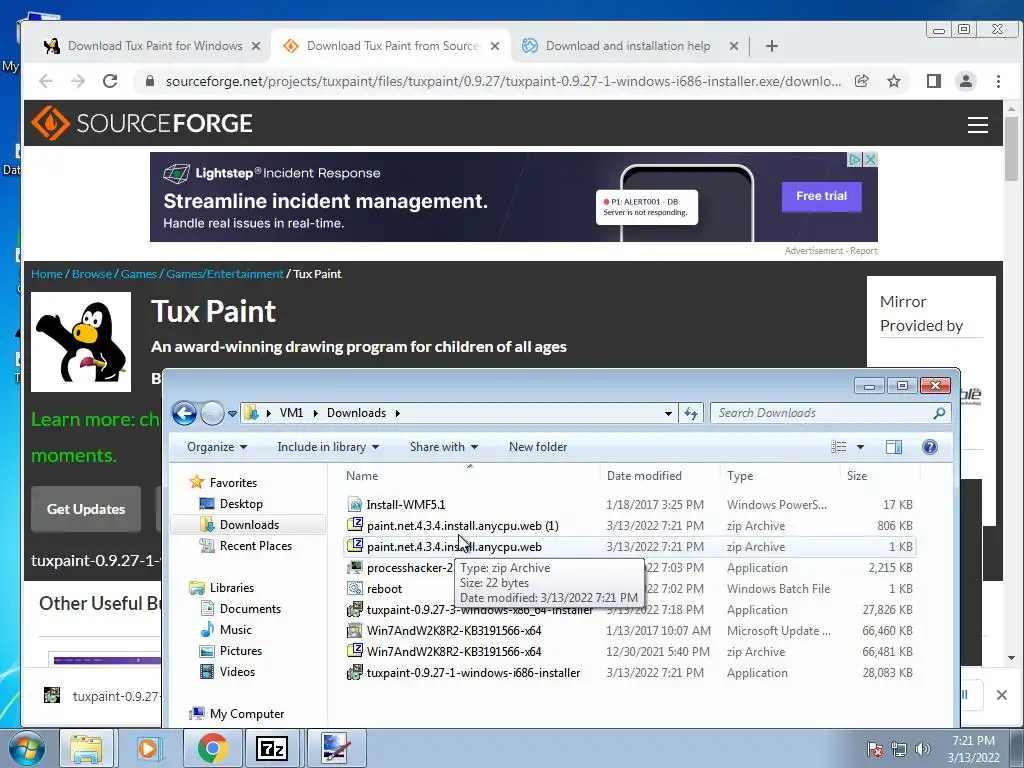1024x768 pixels.
Task: Open a new Chrome tab with plus
Action: click(x=771, y=46)
